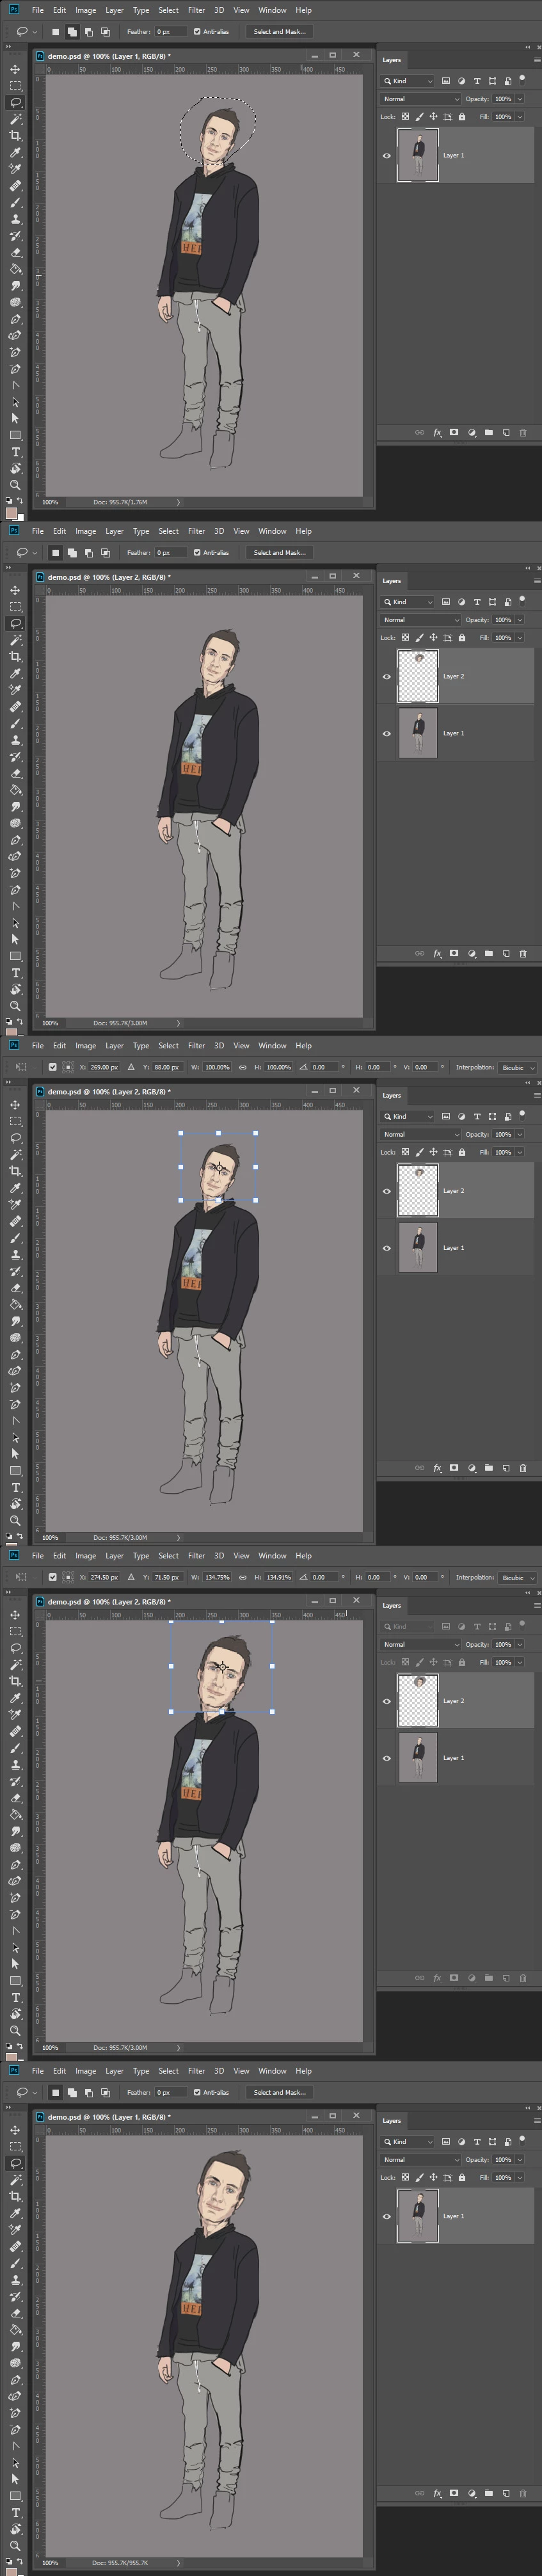Click trash icon in fourth screenshot's Layers panel

pos(523,1978)
